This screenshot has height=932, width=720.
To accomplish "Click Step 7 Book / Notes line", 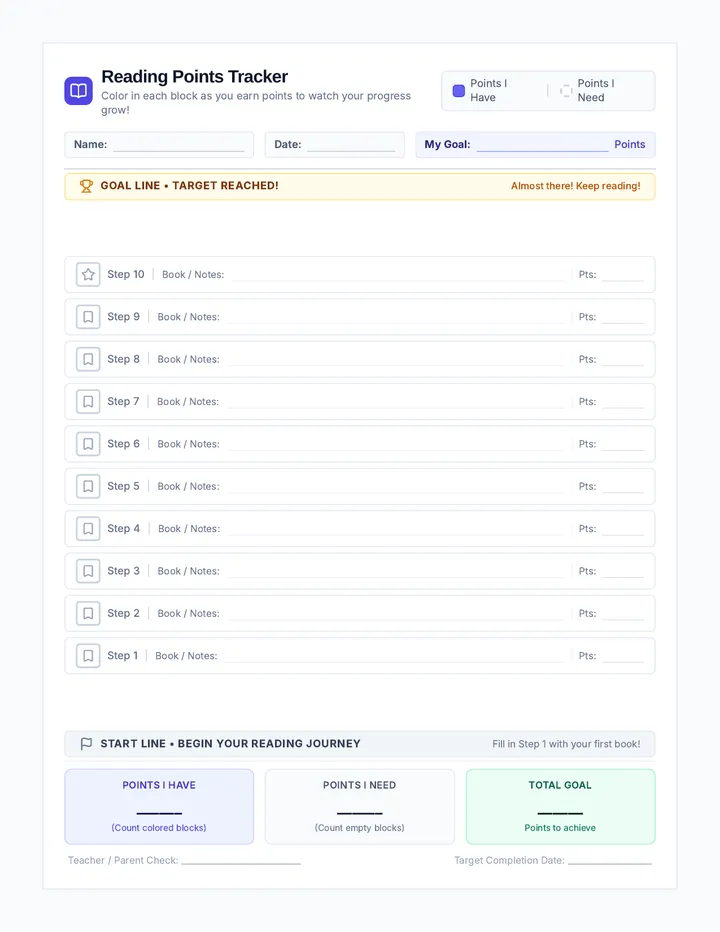I will click(395, 402).
